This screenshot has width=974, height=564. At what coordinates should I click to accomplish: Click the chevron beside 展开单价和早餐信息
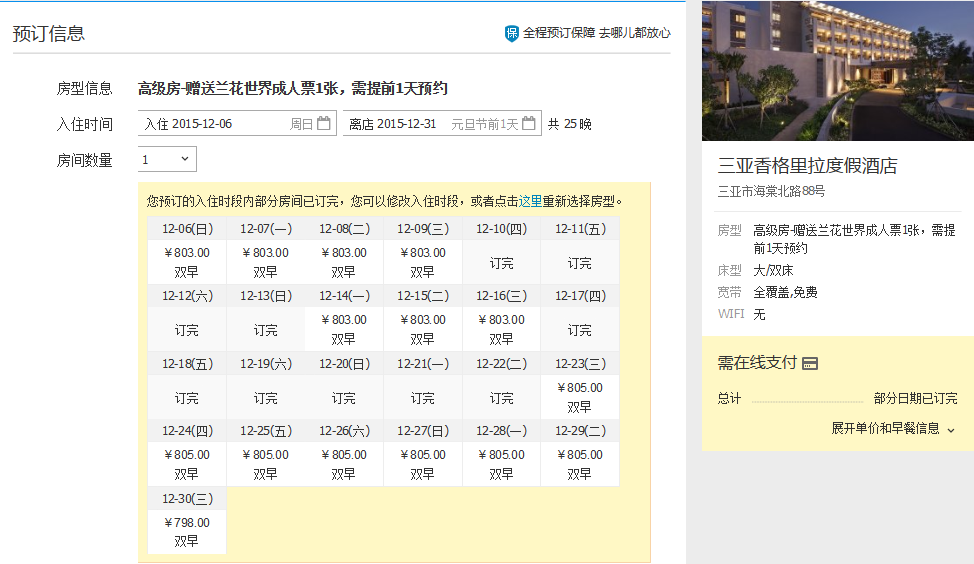(951, 429)
